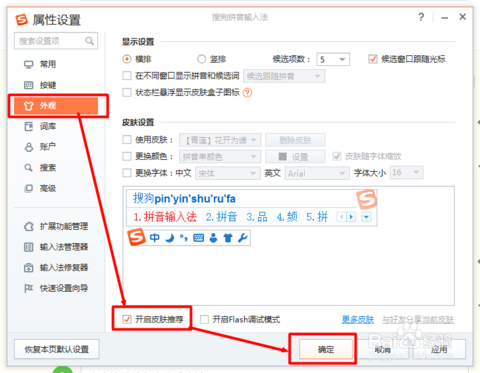This screenshot has height=373, width=480.
Task: Open the 字体大小 16 dropdown
Action: 407,173
